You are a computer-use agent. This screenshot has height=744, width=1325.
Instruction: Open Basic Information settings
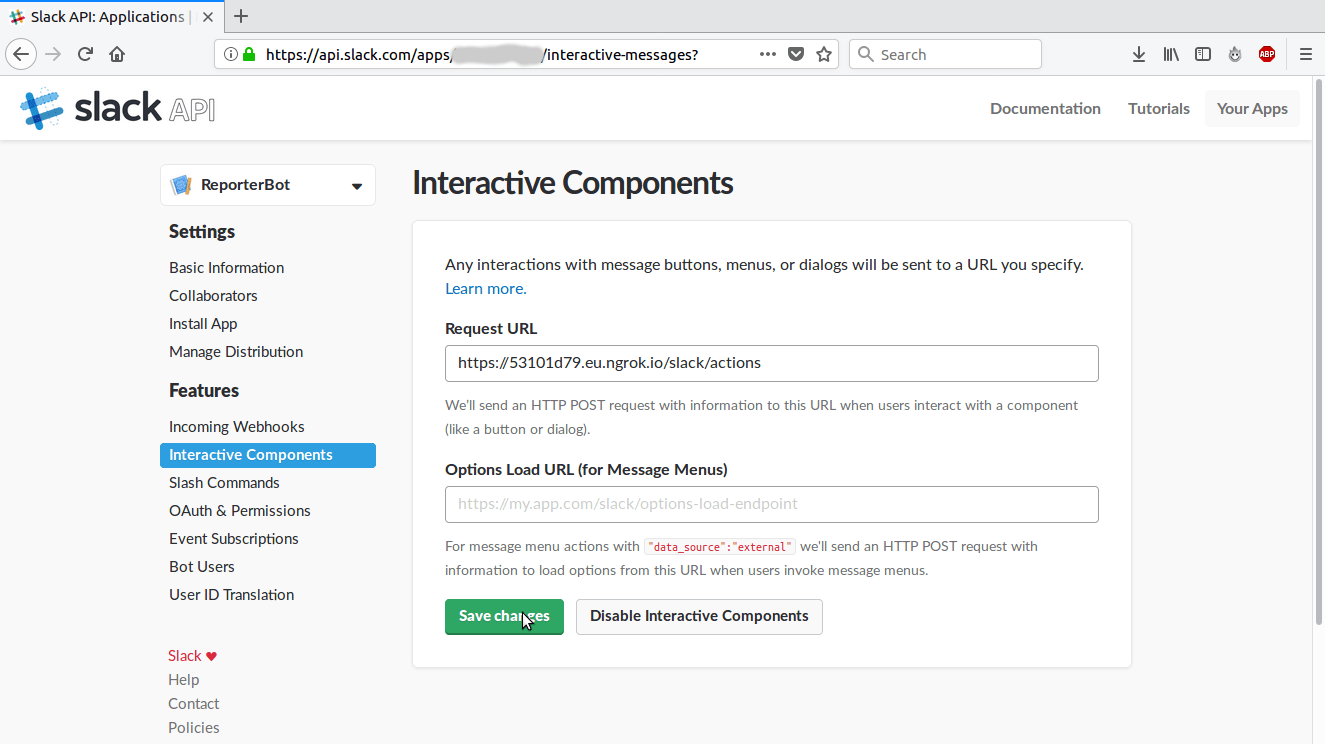226,267
